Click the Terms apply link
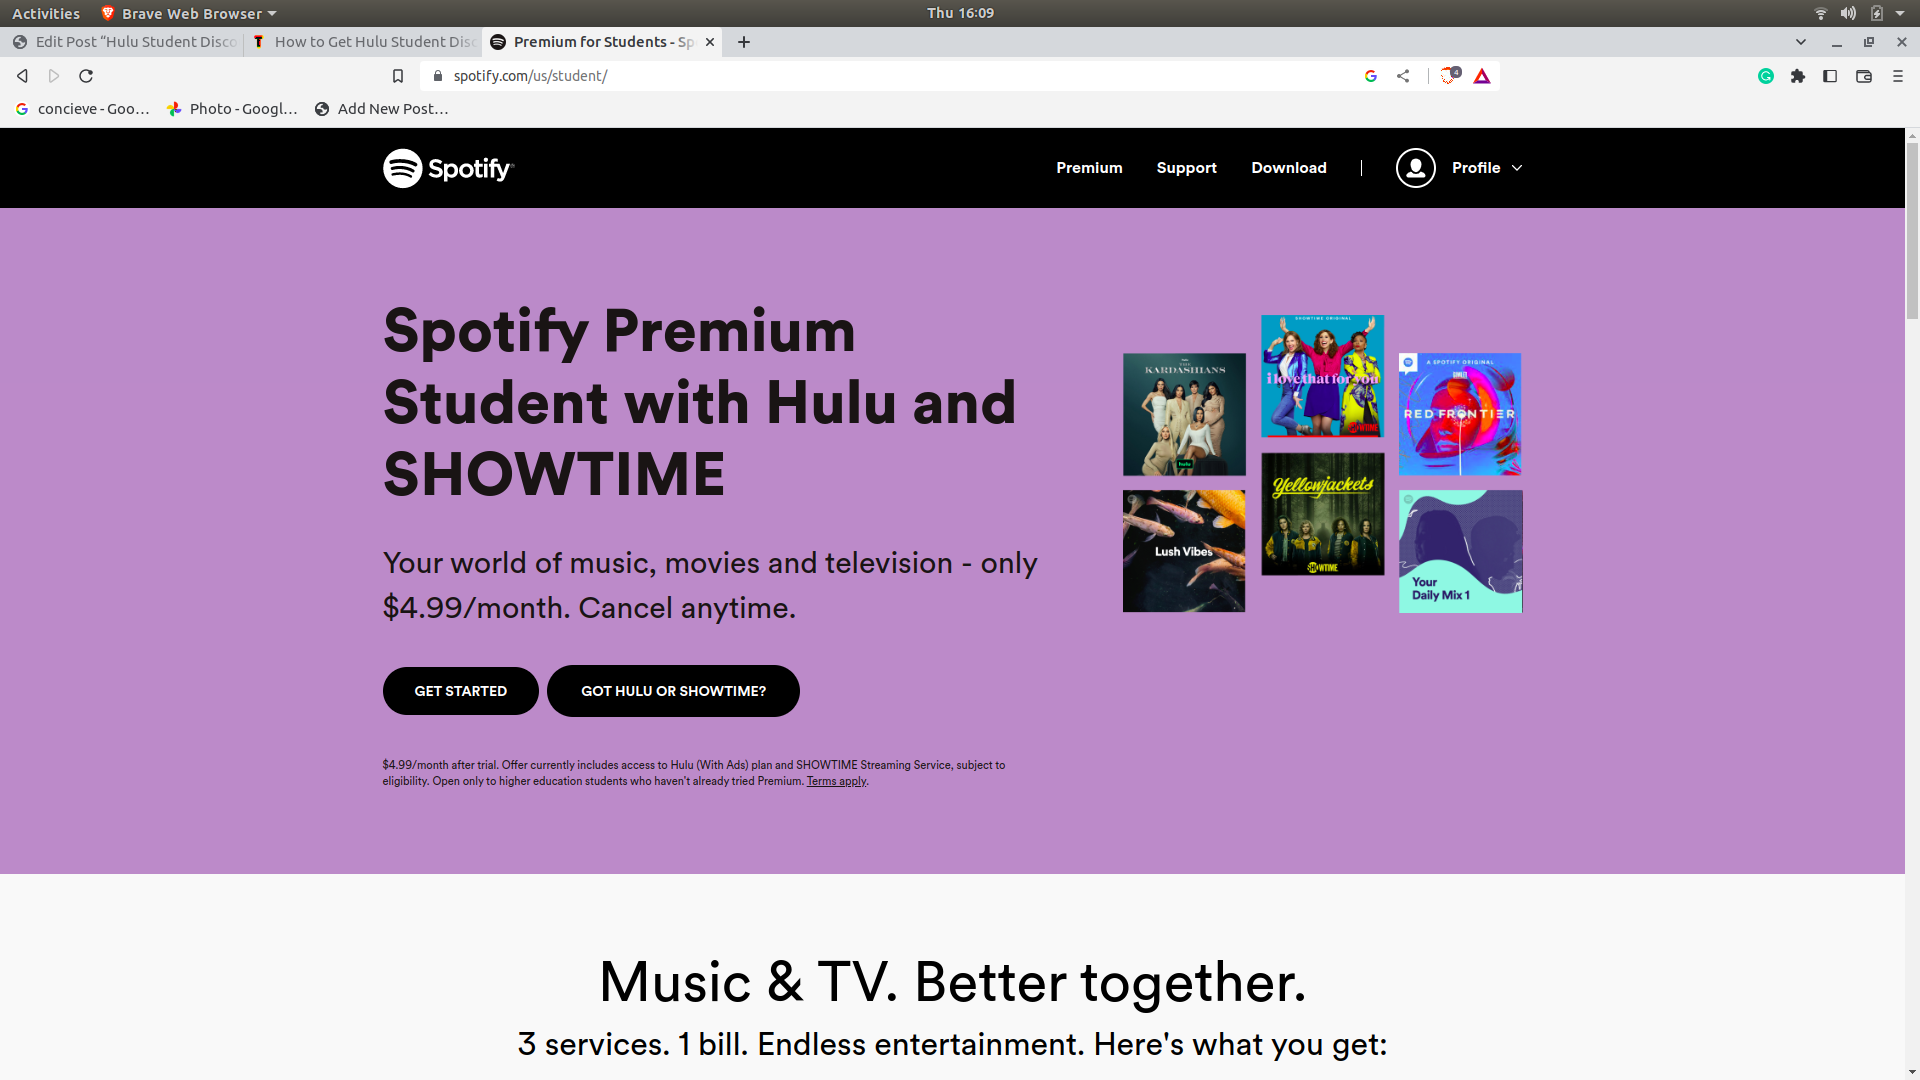This screenshot has width=1920, height=1080. pyautogui.click(x=836, y=781)
